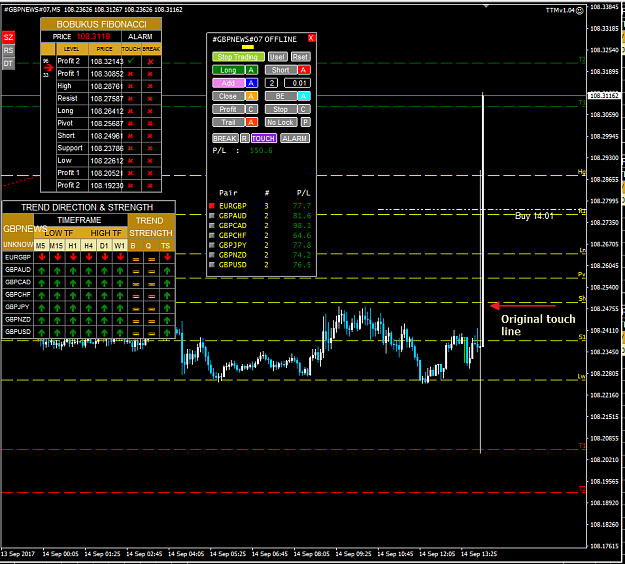Click the cyan A beside BE
The image size is (625, 564).
(304, 96)
